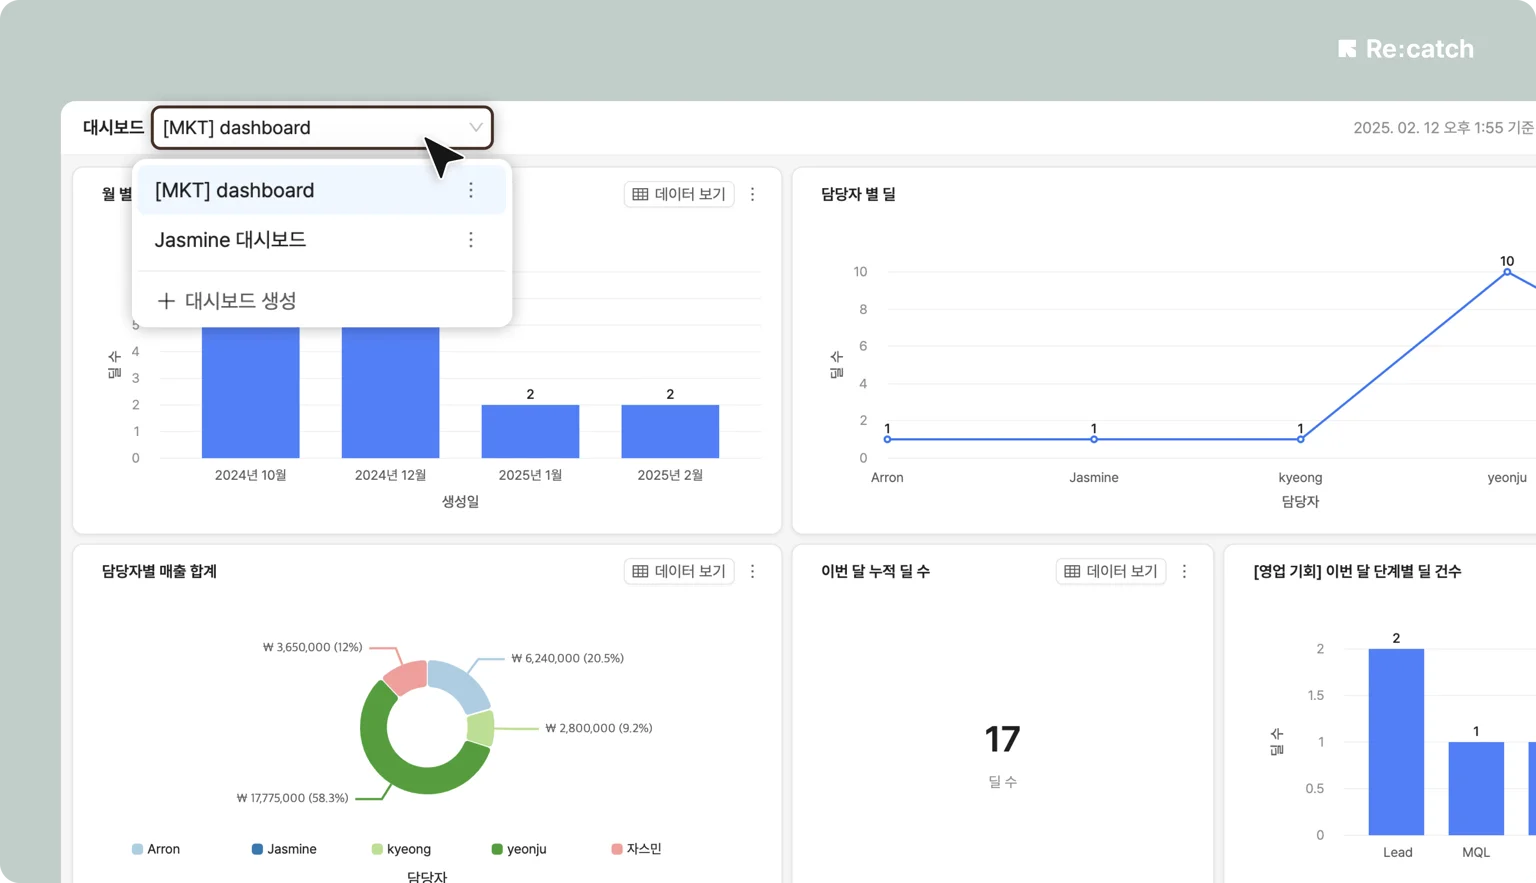Click 데이터 보기 on 이번 달 누적 딜 수 card
The image size is (1536, 883).
click(1111, 571)
